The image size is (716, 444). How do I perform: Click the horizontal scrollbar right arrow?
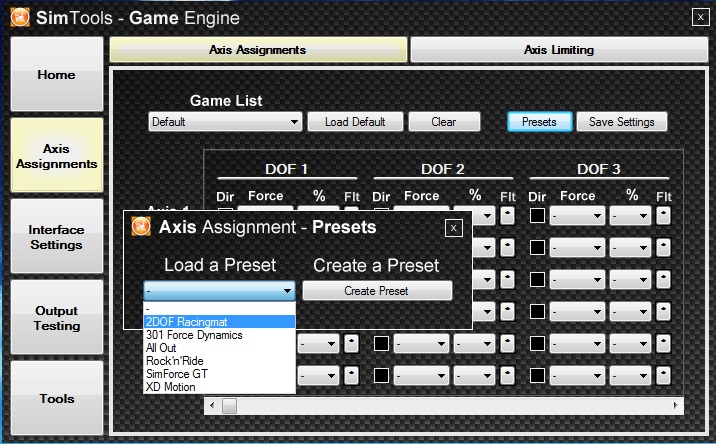point(676,405)
